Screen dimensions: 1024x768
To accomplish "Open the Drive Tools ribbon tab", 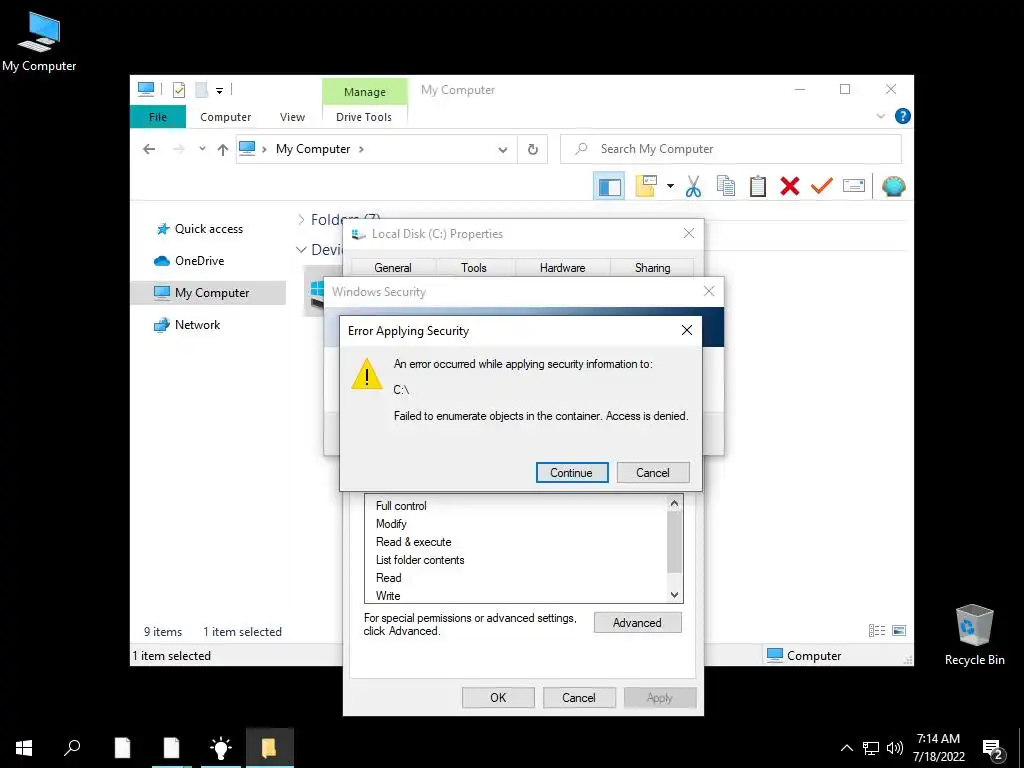I will coord(364,117).
